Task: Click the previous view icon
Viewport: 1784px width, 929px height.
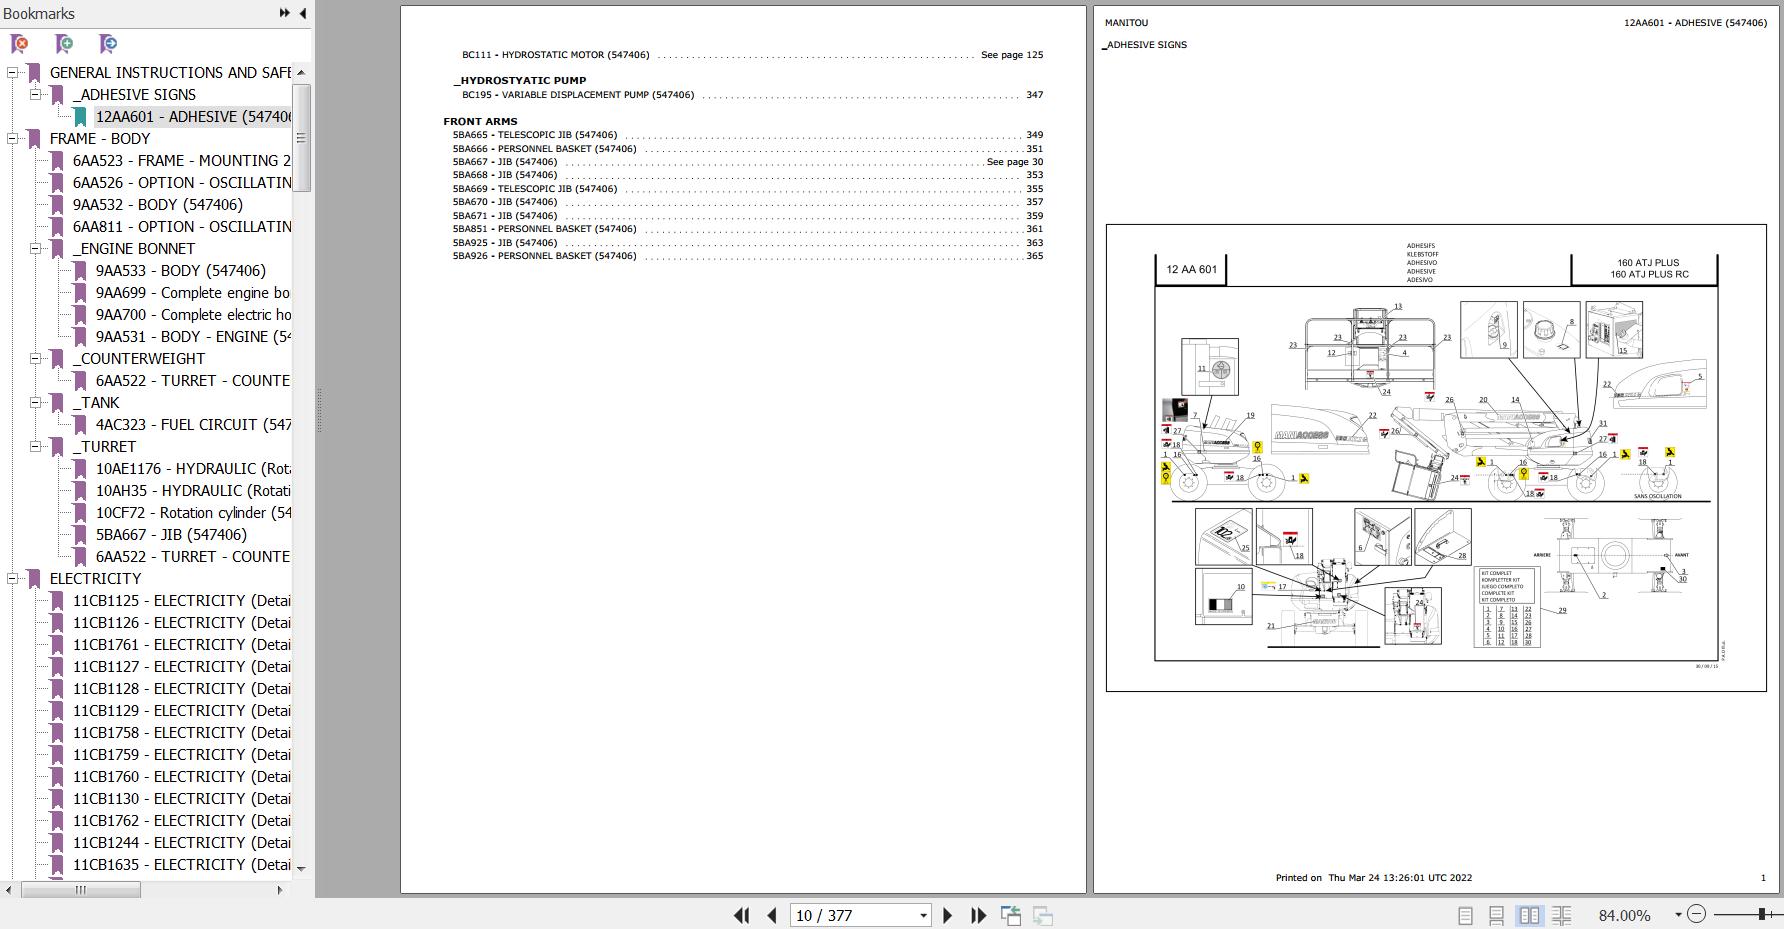Action: [1011, 915]
